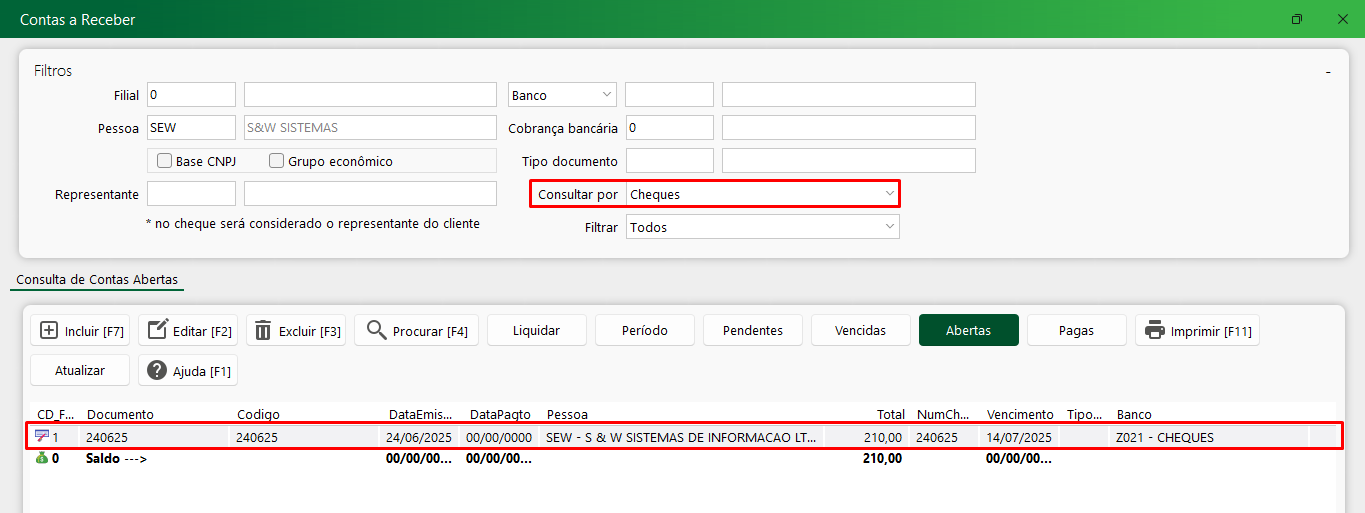Click the Procurar [F4] magnifier icon

pyautogui.click(x=376, y=330)
